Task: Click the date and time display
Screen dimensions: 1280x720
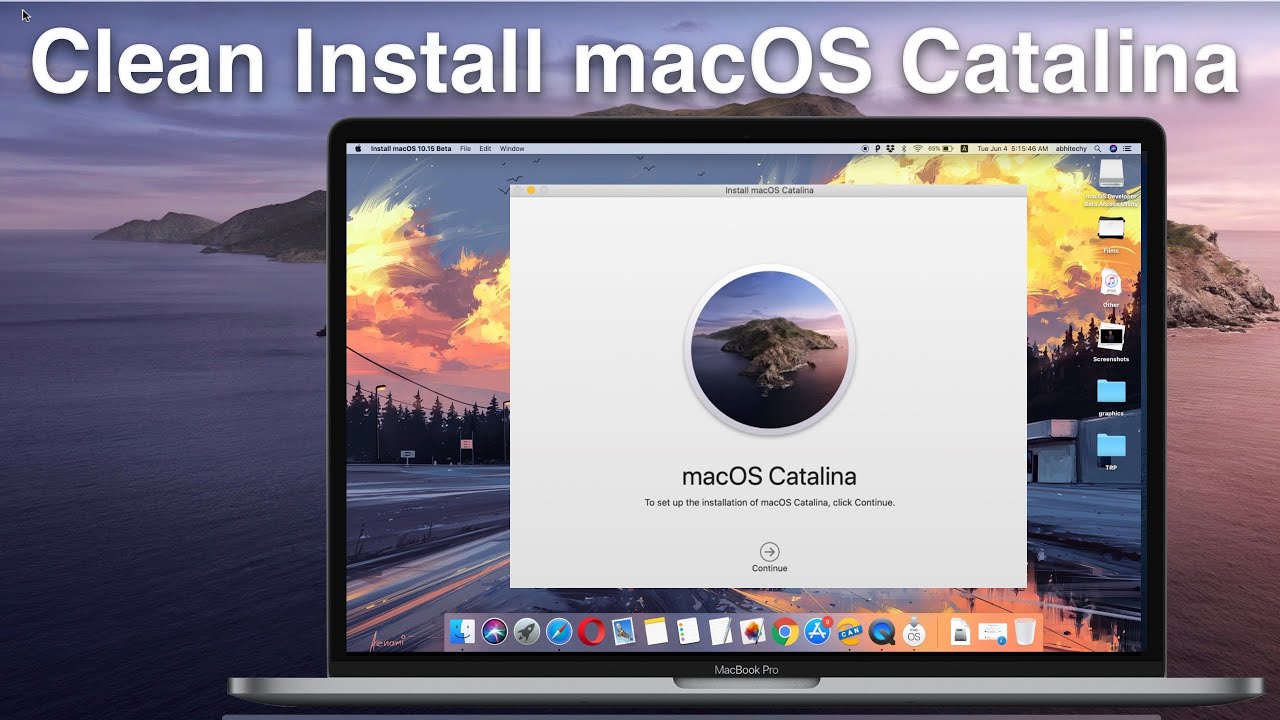Action: tap(1013, 148)
